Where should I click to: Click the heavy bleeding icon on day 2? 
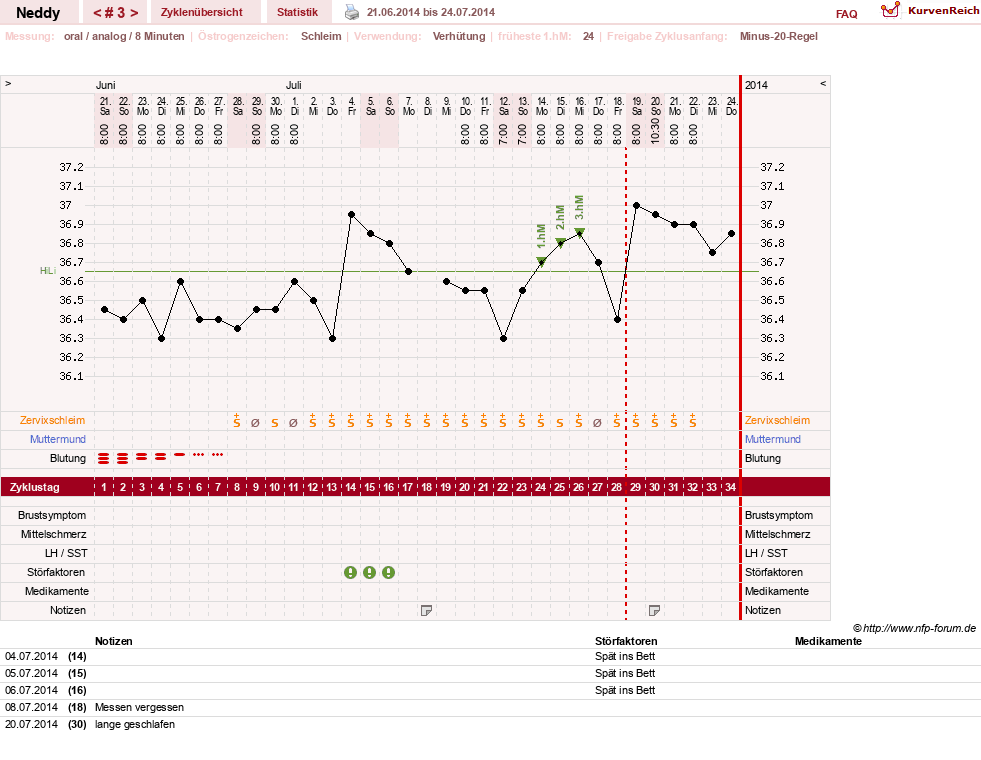(123, 459)
